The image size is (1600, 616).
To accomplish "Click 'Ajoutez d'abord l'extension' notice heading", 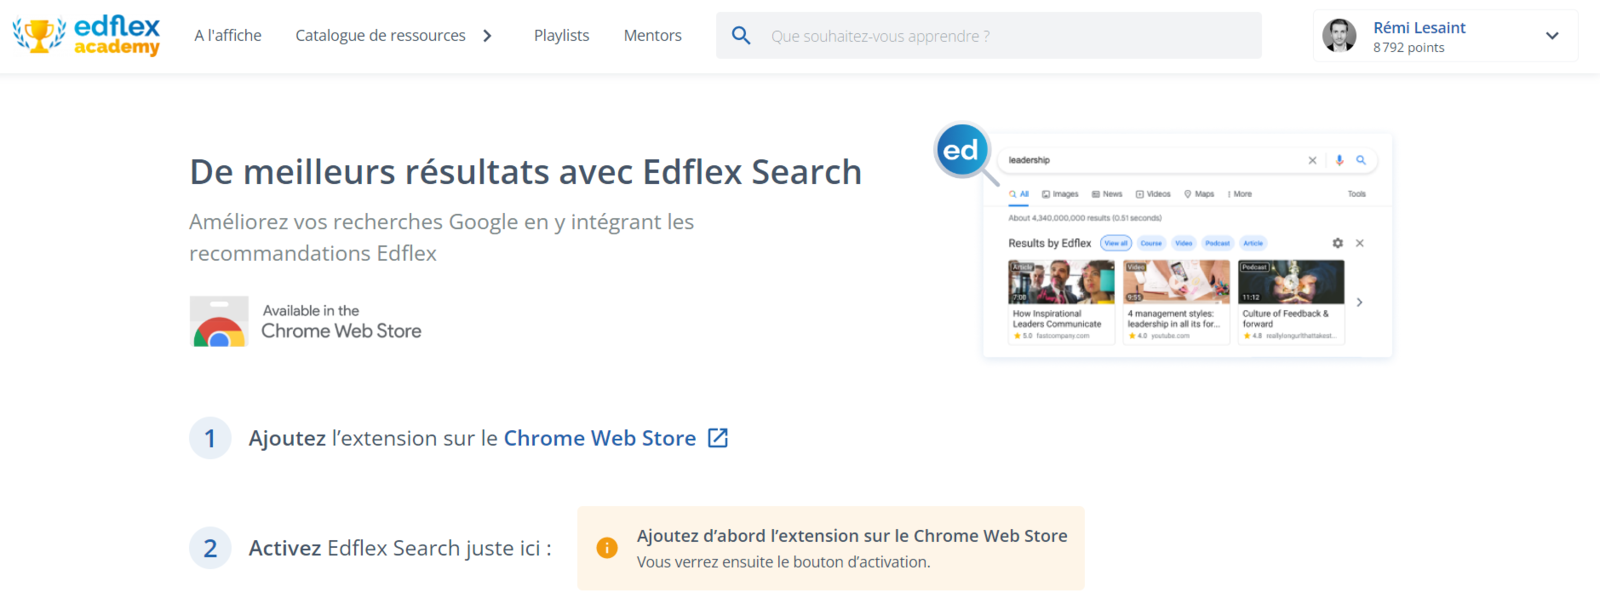I will (x=852, y=536).
